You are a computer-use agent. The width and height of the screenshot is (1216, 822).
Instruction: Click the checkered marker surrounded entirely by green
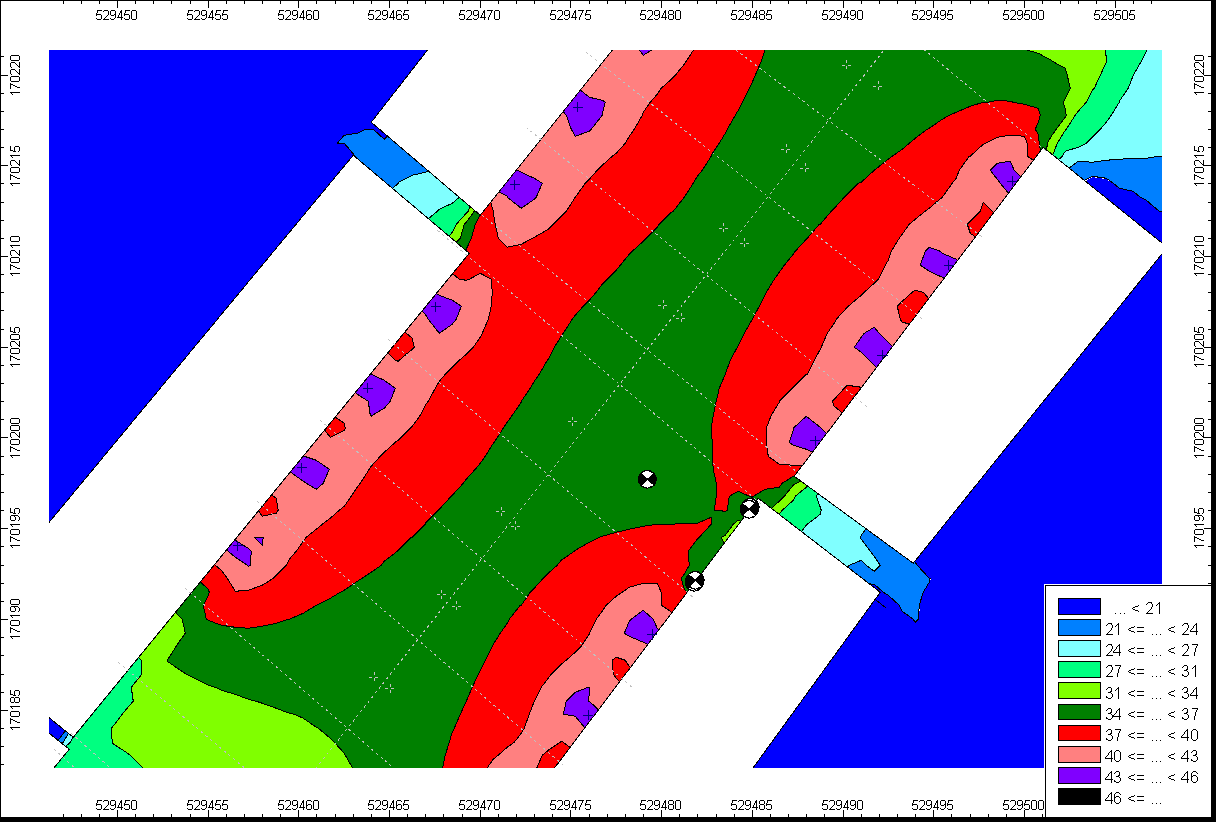tap(647, 479)
